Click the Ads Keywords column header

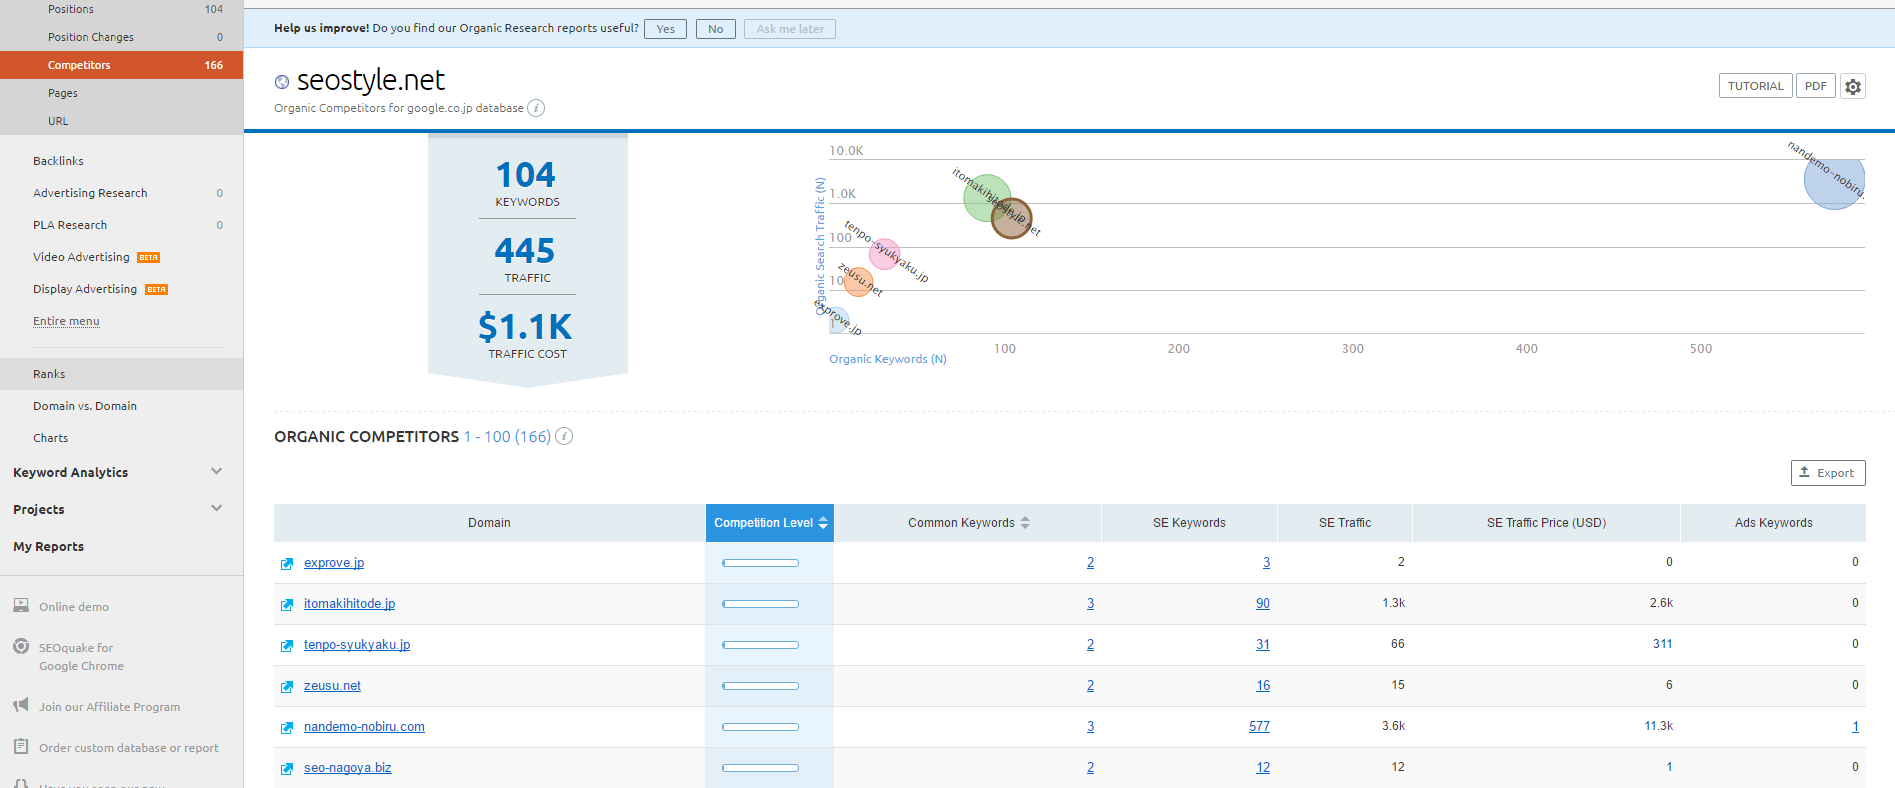1773,523
